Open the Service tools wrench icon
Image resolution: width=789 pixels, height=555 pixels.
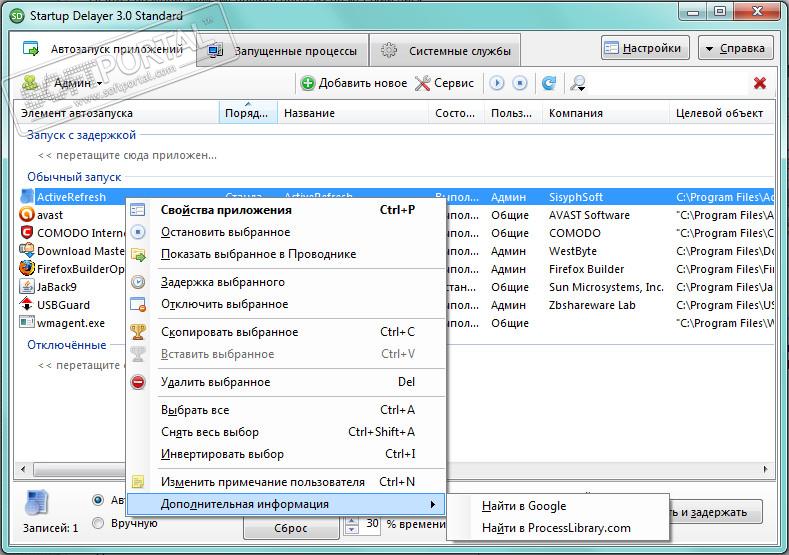(x=422, y=83)
